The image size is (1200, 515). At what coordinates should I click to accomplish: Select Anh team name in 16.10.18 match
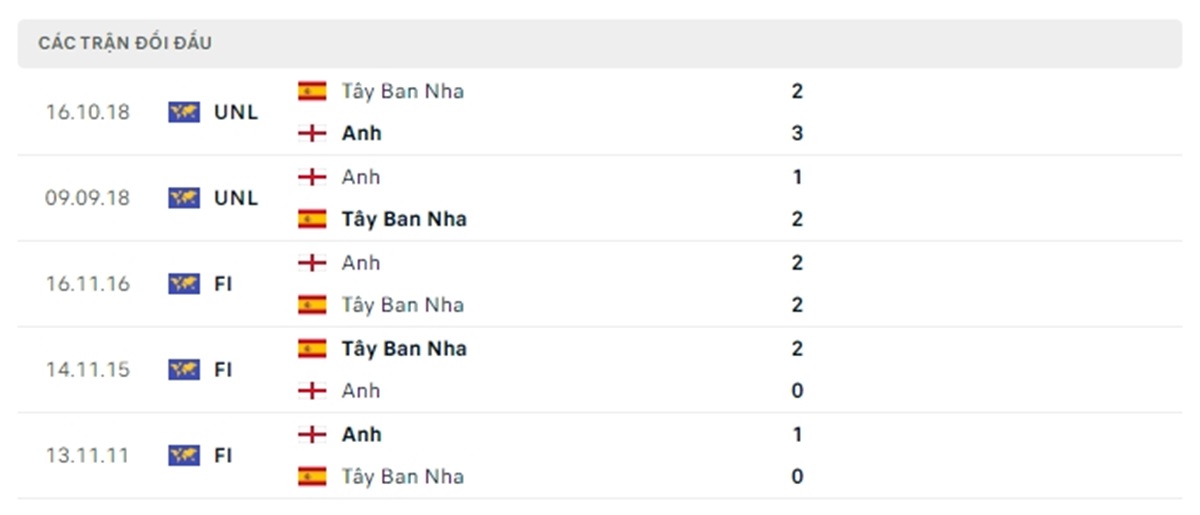[x=361, y=133]
